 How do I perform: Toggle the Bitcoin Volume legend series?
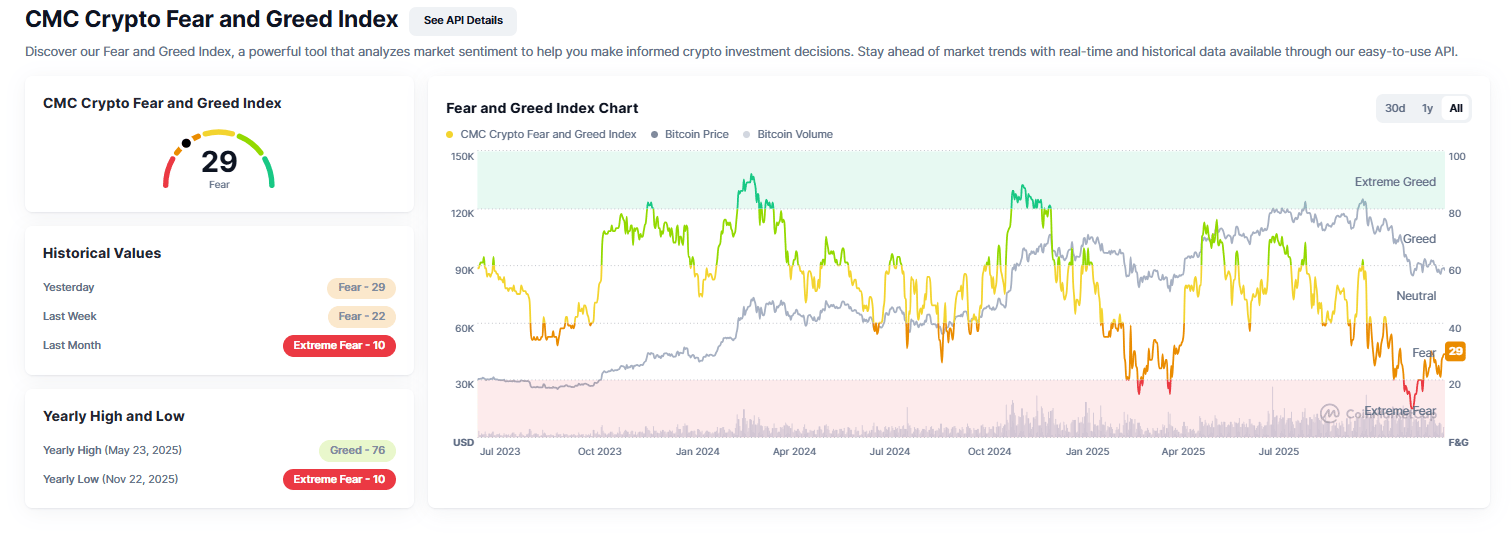(x=794, y=134)
